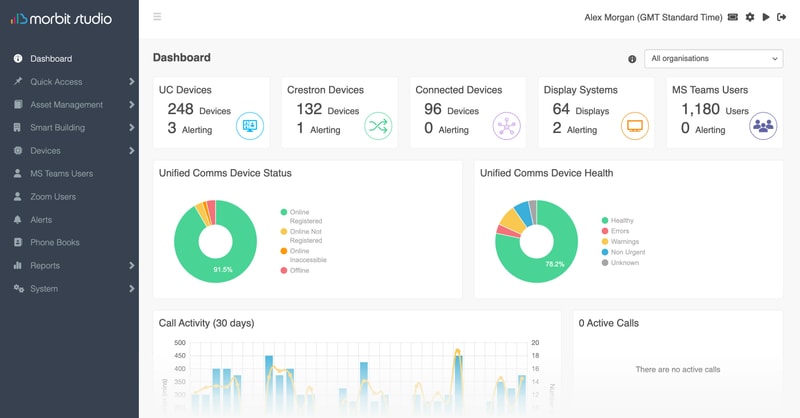Toggle Non Urgent legend entry
The width and height of the screenshot is (800, 418).
pyautogui.click(x=623, y=252)
